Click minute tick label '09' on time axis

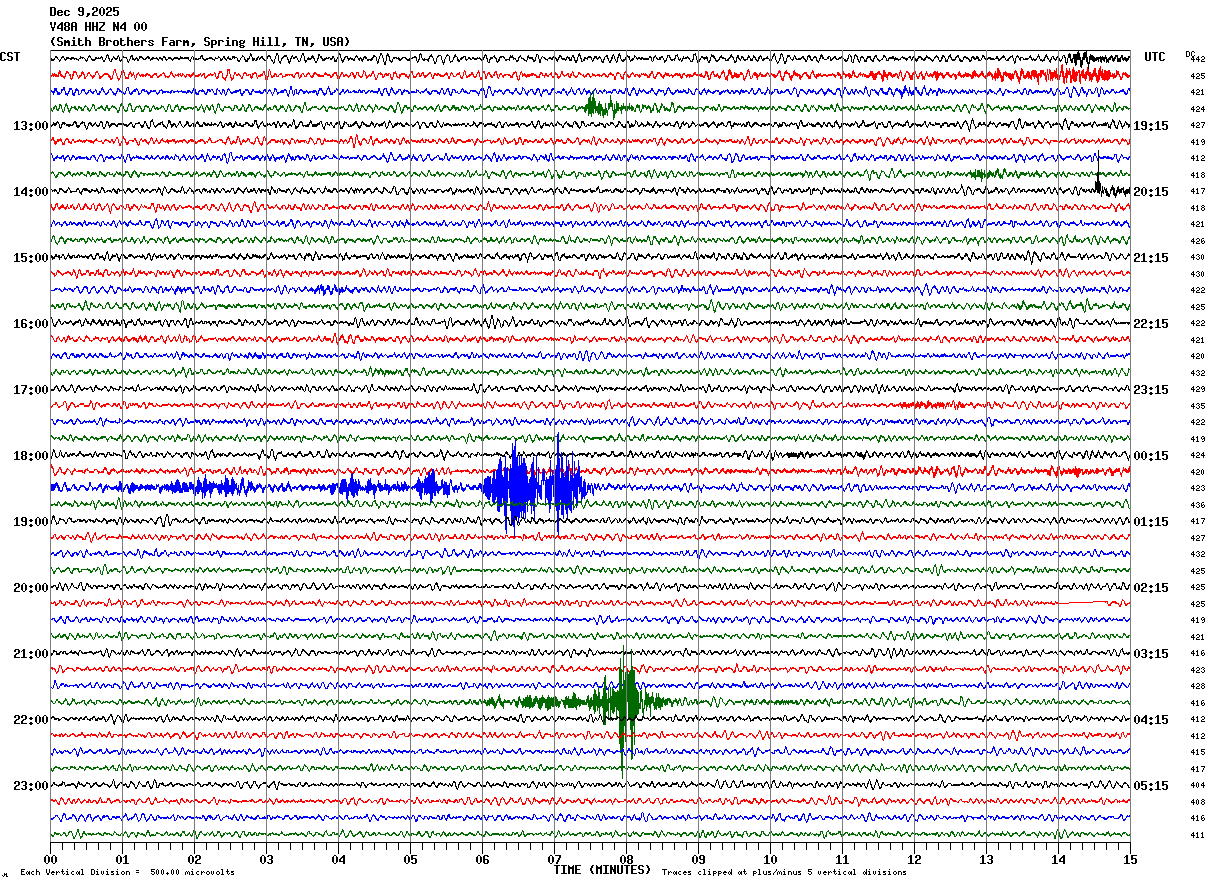[x=698, y=859]
